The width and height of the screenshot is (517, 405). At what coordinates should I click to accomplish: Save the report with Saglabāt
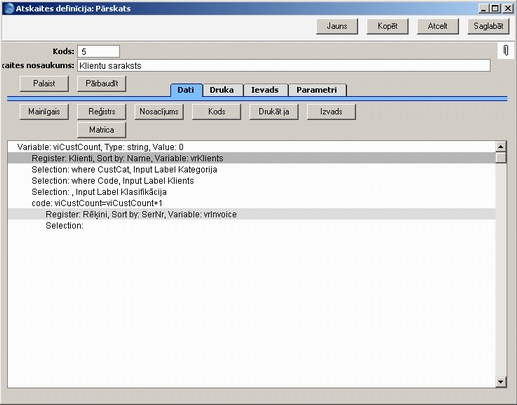point(488,26)
